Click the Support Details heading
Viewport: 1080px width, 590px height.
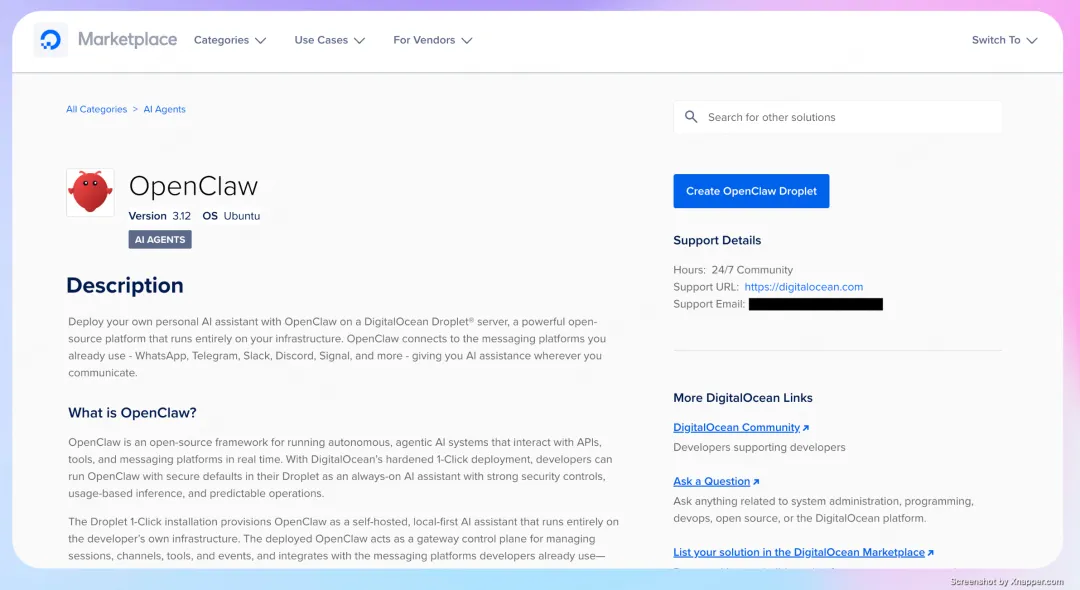click(717, 240)
